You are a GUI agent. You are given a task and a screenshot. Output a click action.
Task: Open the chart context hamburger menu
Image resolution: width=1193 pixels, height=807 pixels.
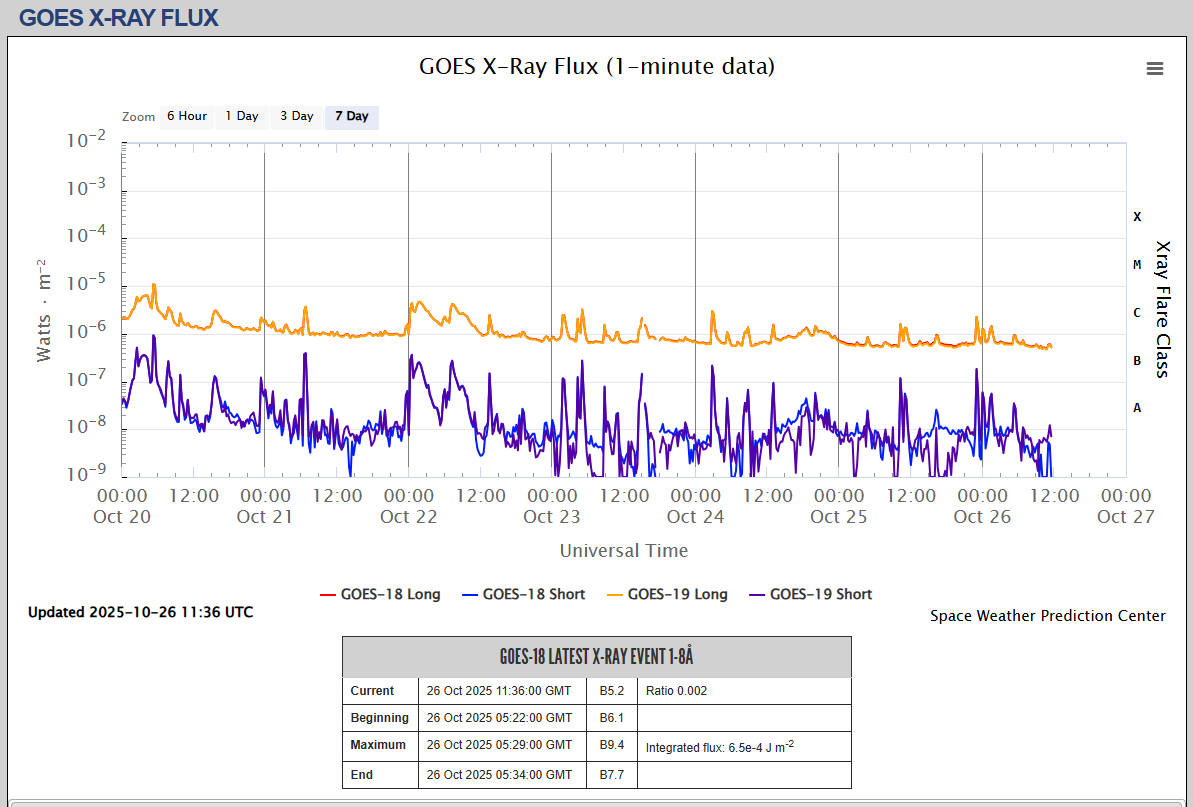[x=1155, y=68]
